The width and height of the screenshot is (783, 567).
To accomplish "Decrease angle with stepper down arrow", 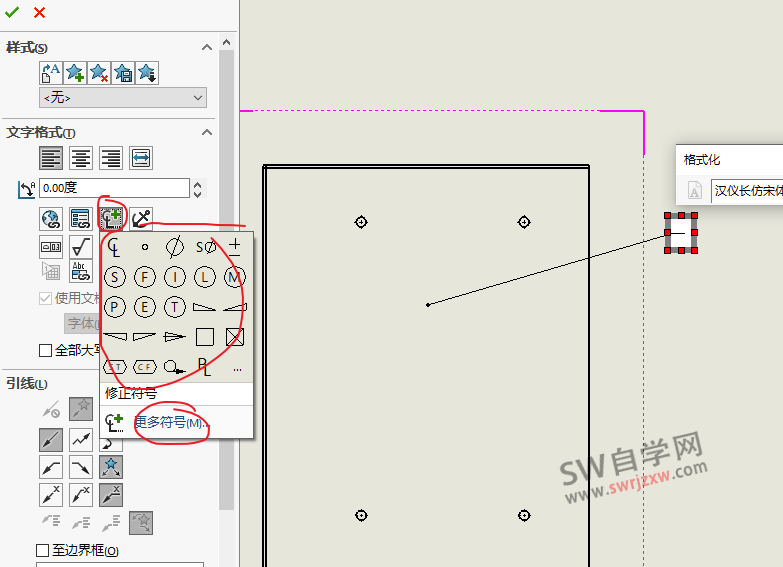I will tap(198, 193).
